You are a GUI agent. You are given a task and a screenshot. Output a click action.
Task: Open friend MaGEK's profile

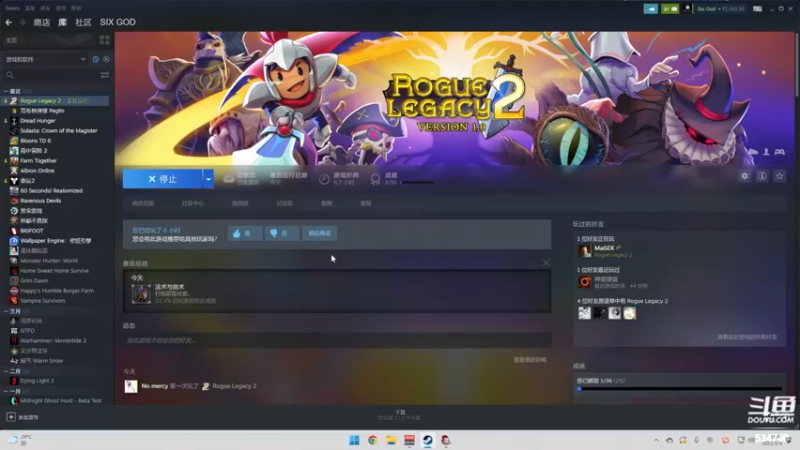[x=604, y=248]
